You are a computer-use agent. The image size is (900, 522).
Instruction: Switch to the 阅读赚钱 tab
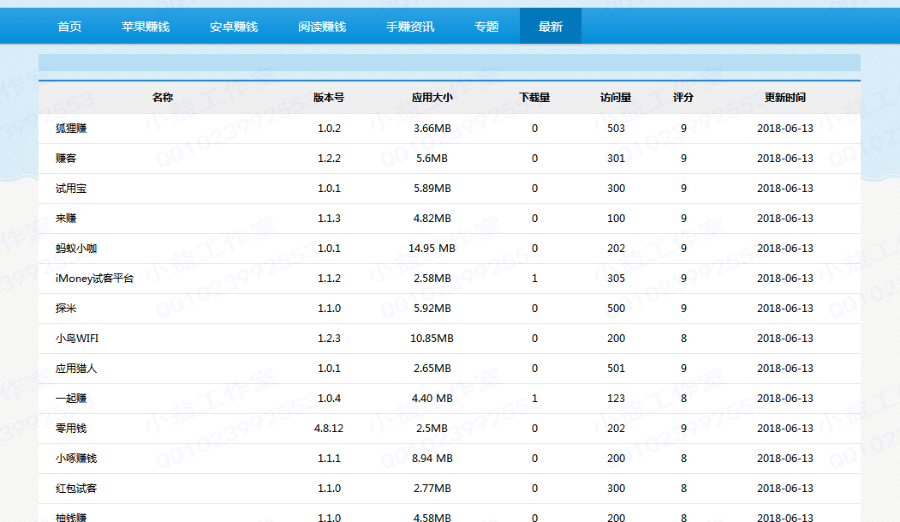point(322,26)
